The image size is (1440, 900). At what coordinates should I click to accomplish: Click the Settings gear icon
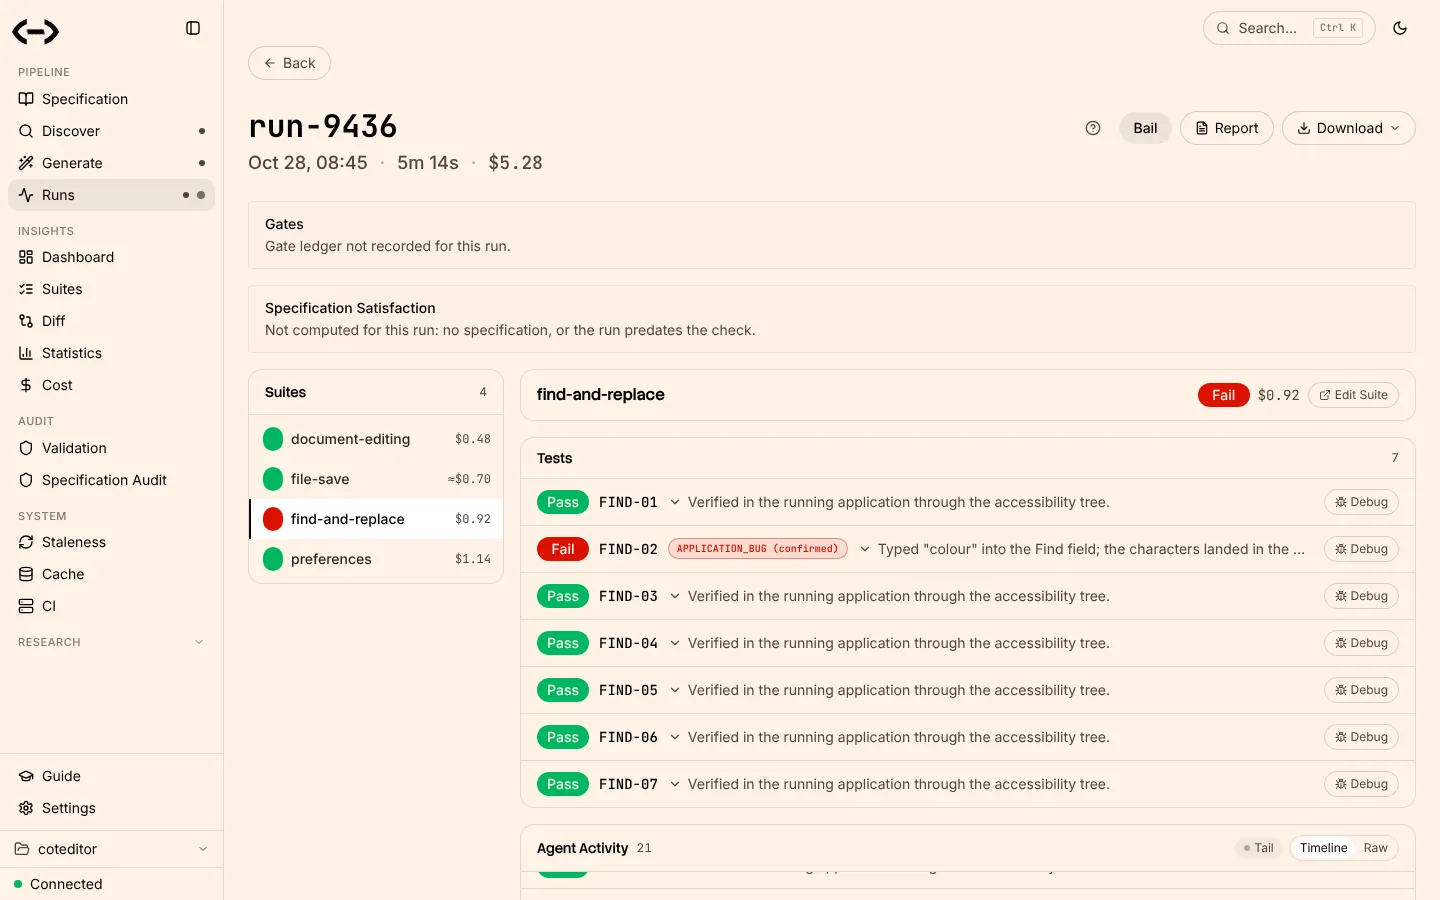pos(26,808)
